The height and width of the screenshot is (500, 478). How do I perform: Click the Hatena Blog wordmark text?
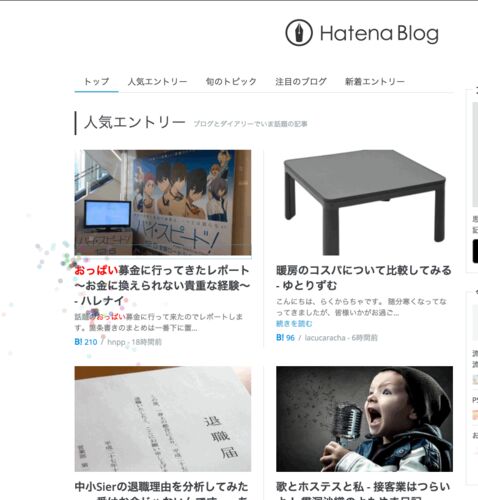point(379,34)
